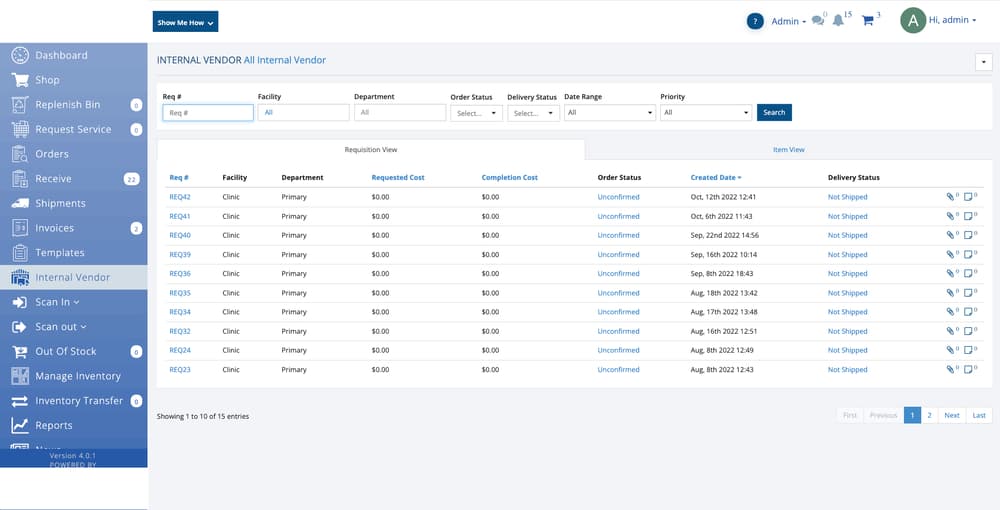Image resolution: width=1000 pixels, height=510 pixels.
Task: Sort by Req # column header
Action: point(179,178)
